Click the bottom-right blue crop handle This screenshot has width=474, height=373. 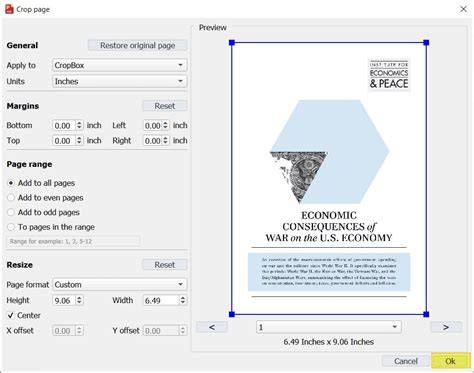(x=426, y=314)
